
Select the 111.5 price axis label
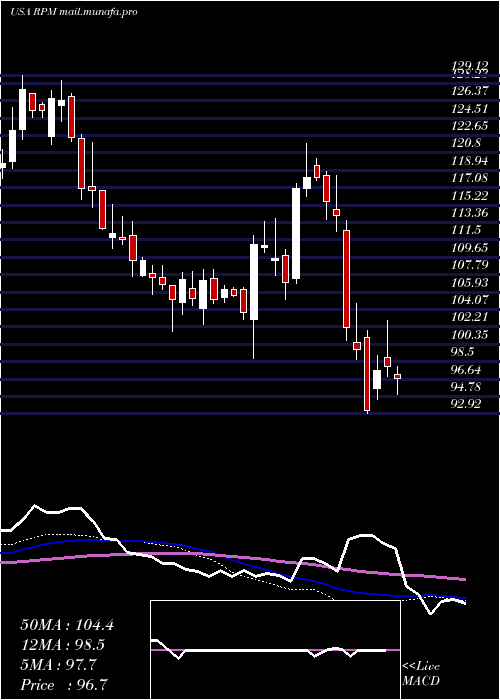point(466,230)
